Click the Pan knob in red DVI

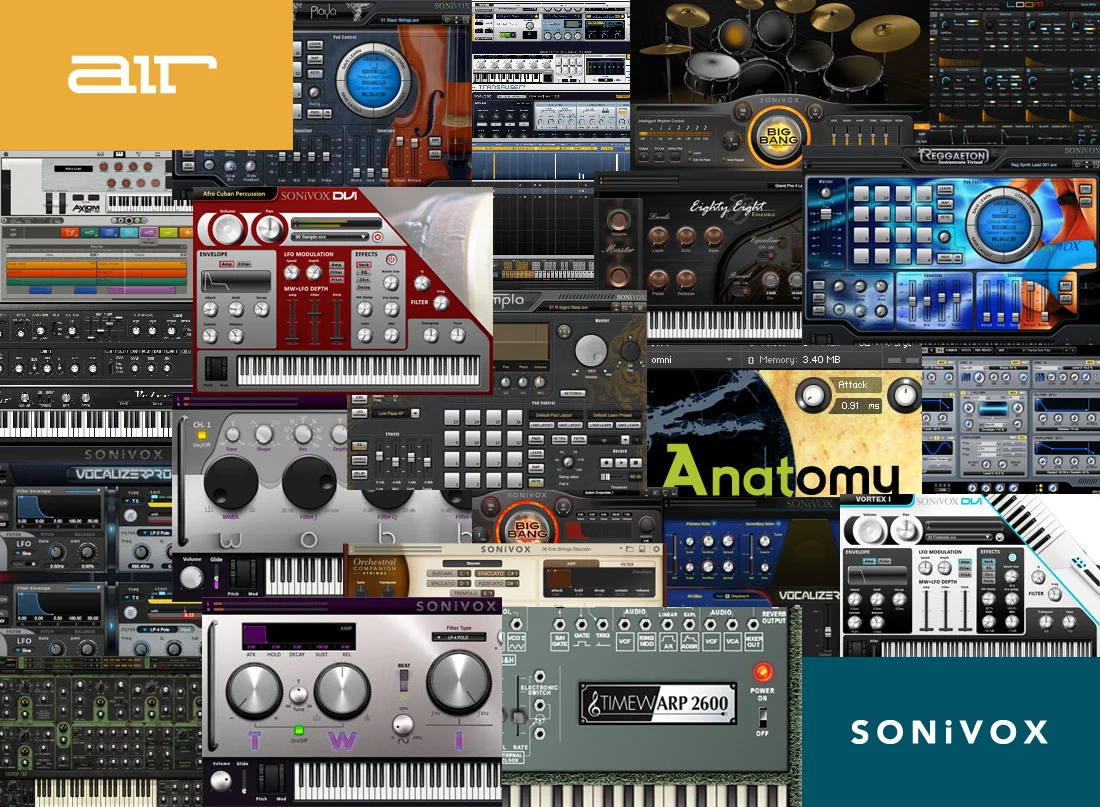tap(270, 229)
